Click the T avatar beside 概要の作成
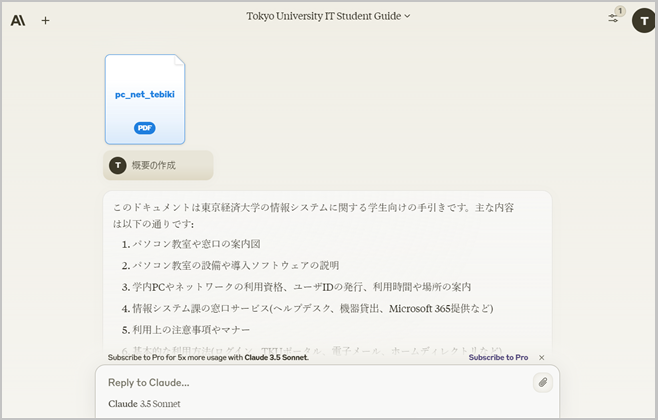The image size is (658, 420). point(118,165)
